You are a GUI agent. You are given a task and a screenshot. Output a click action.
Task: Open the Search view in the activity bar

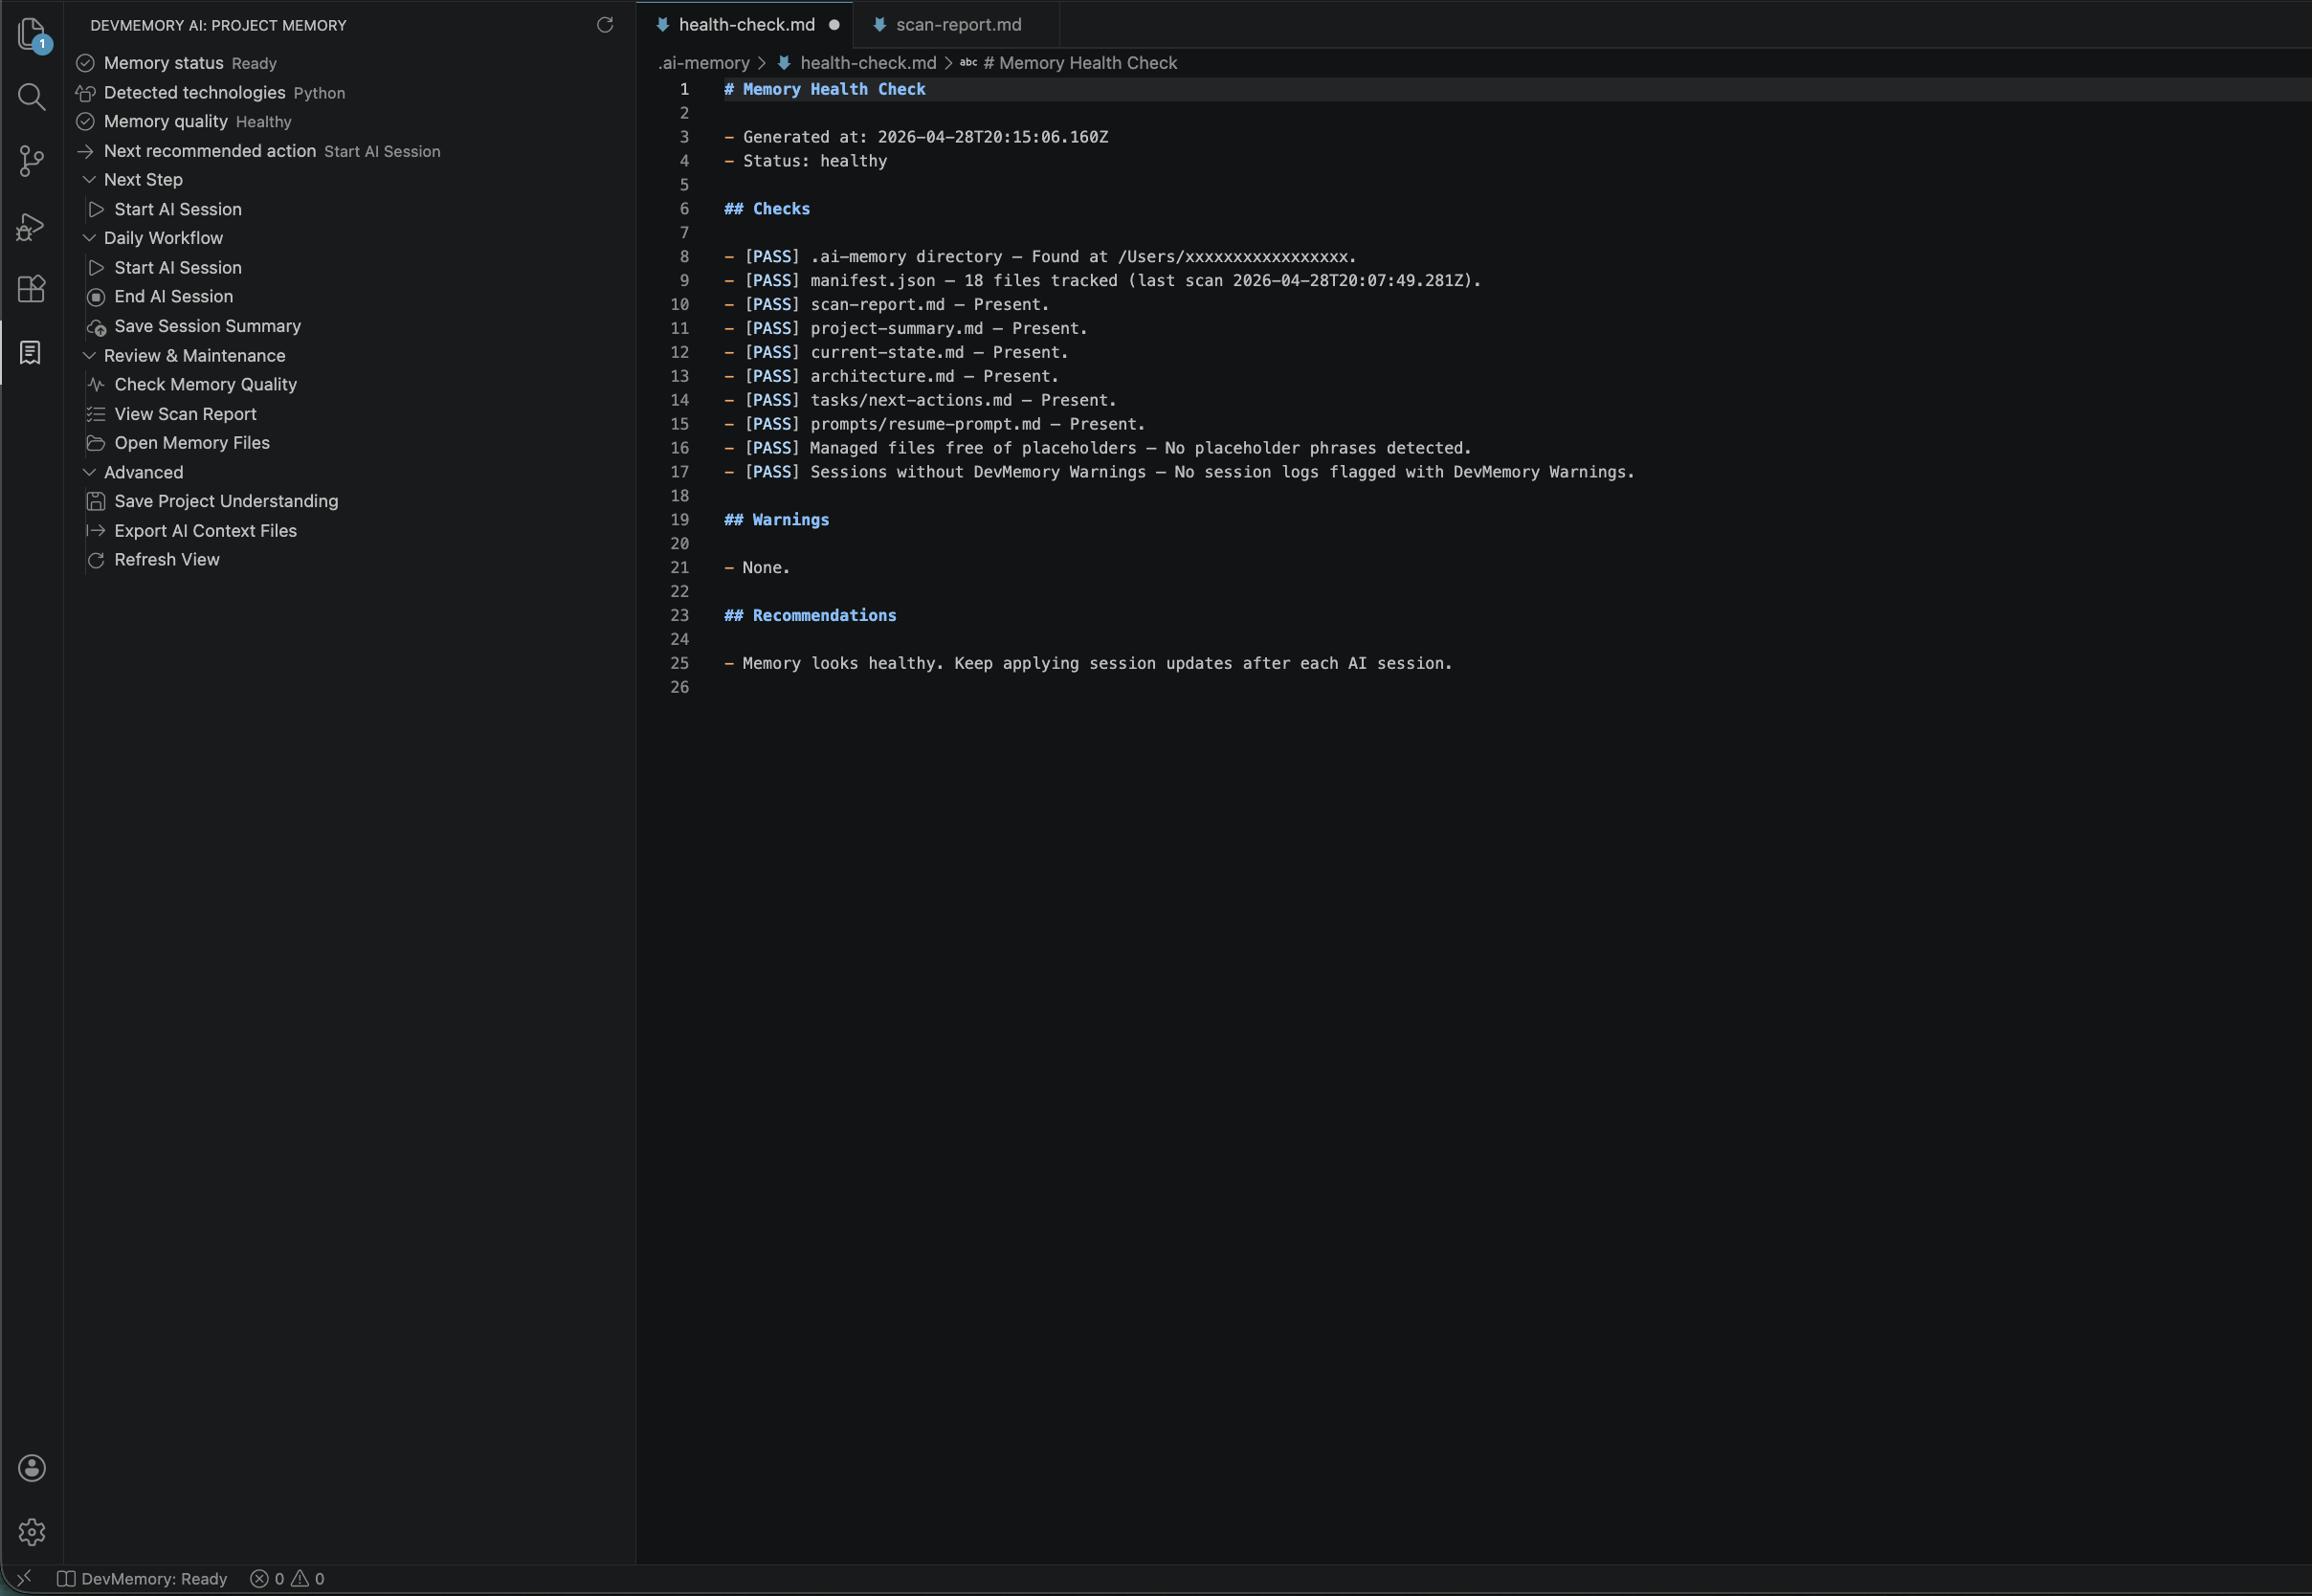click(31, 97)
